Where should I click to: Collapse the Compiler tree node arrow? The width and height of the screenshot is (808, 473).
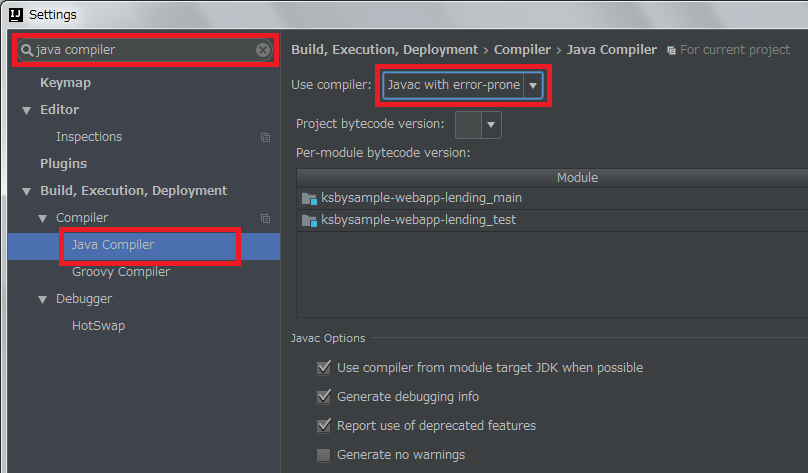pos(43,218)
